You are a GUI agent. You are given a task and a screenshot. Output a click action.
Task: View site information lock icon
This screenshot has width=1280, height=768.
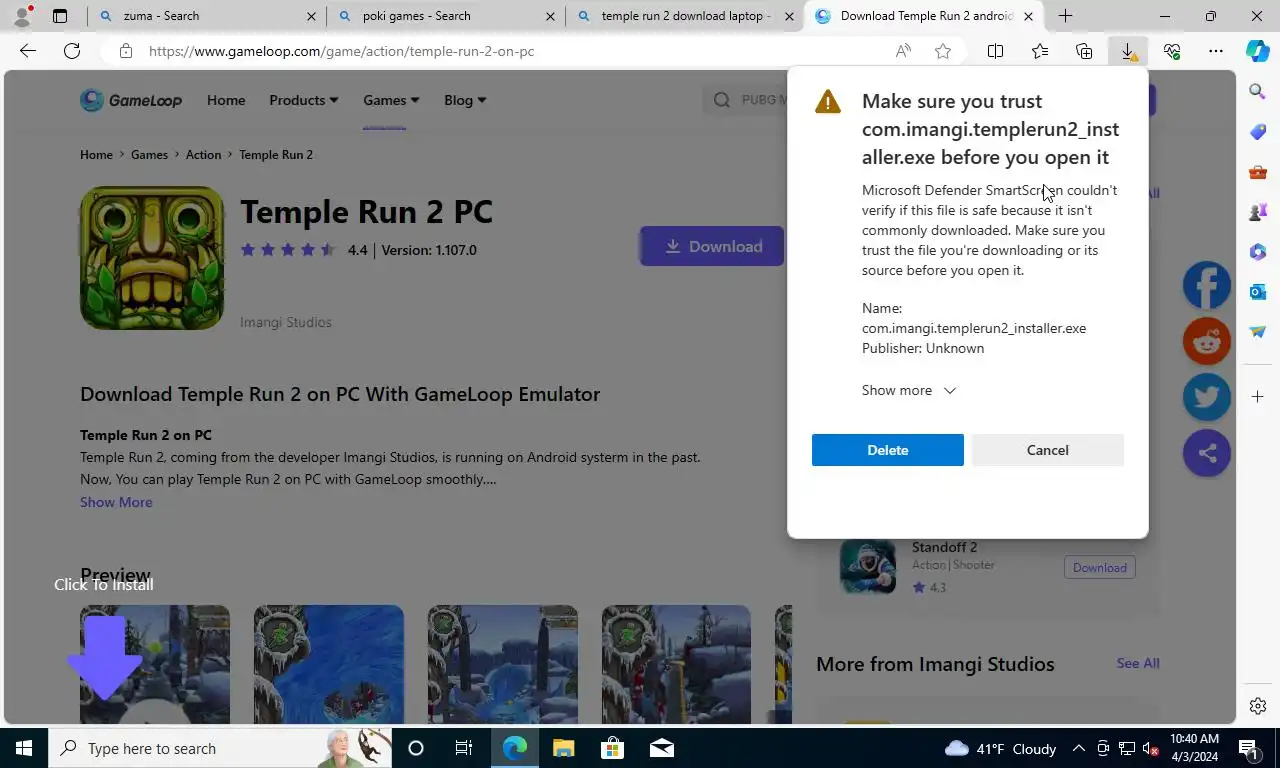[x=126, y=51]
